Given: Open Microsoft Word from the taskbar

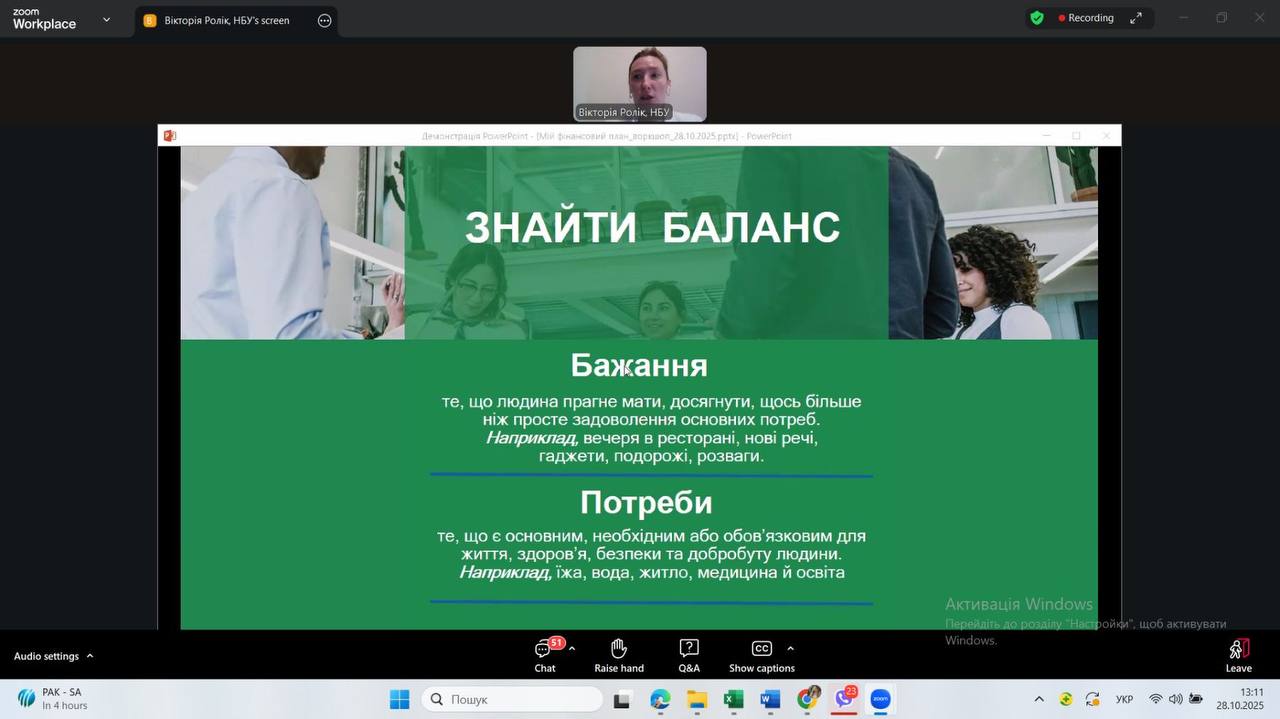Looking at the screenshot, I should [770, 699].
